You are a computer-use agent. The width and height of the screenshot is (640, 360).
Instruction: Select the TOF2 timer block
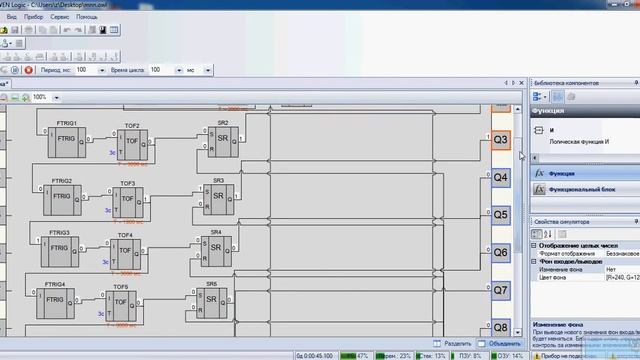point(132,145)
